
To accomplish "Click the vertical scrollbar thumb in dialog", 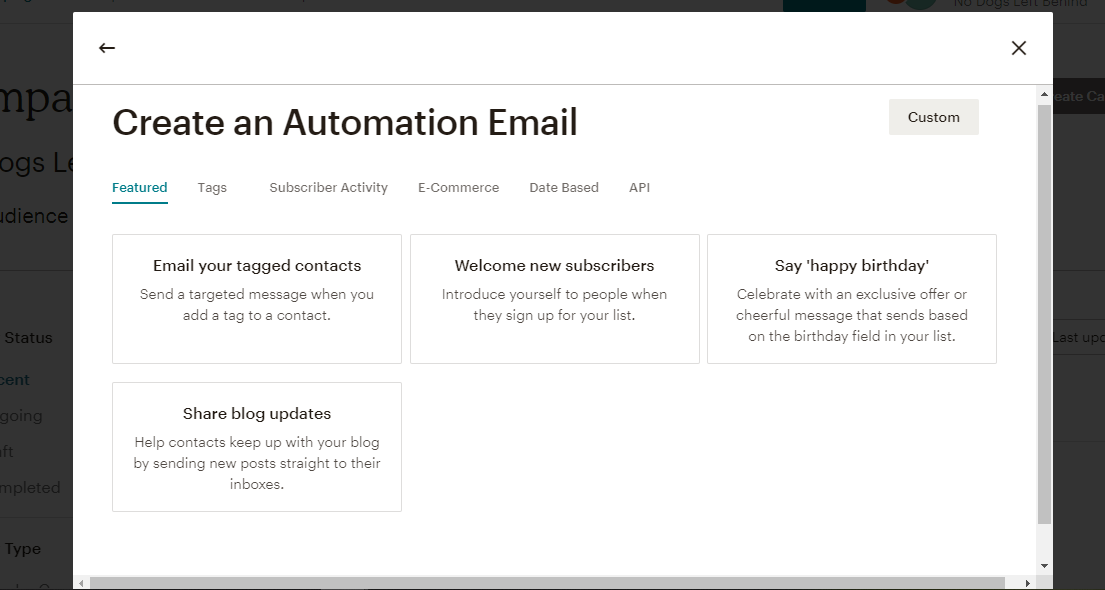I will pos(1044,314).
